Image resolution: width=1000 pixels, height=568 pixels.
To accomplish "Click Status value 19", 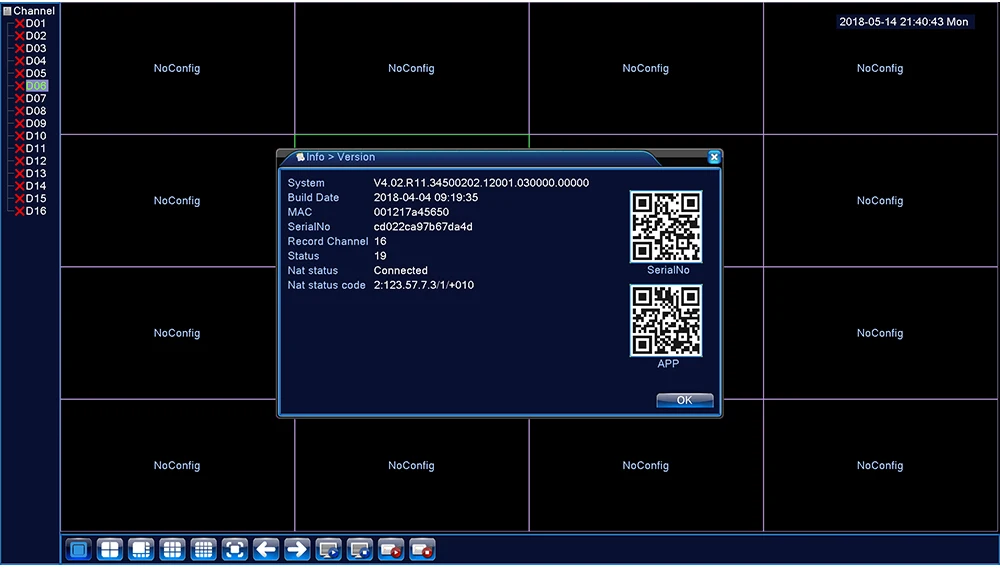I will pos(380,256).
